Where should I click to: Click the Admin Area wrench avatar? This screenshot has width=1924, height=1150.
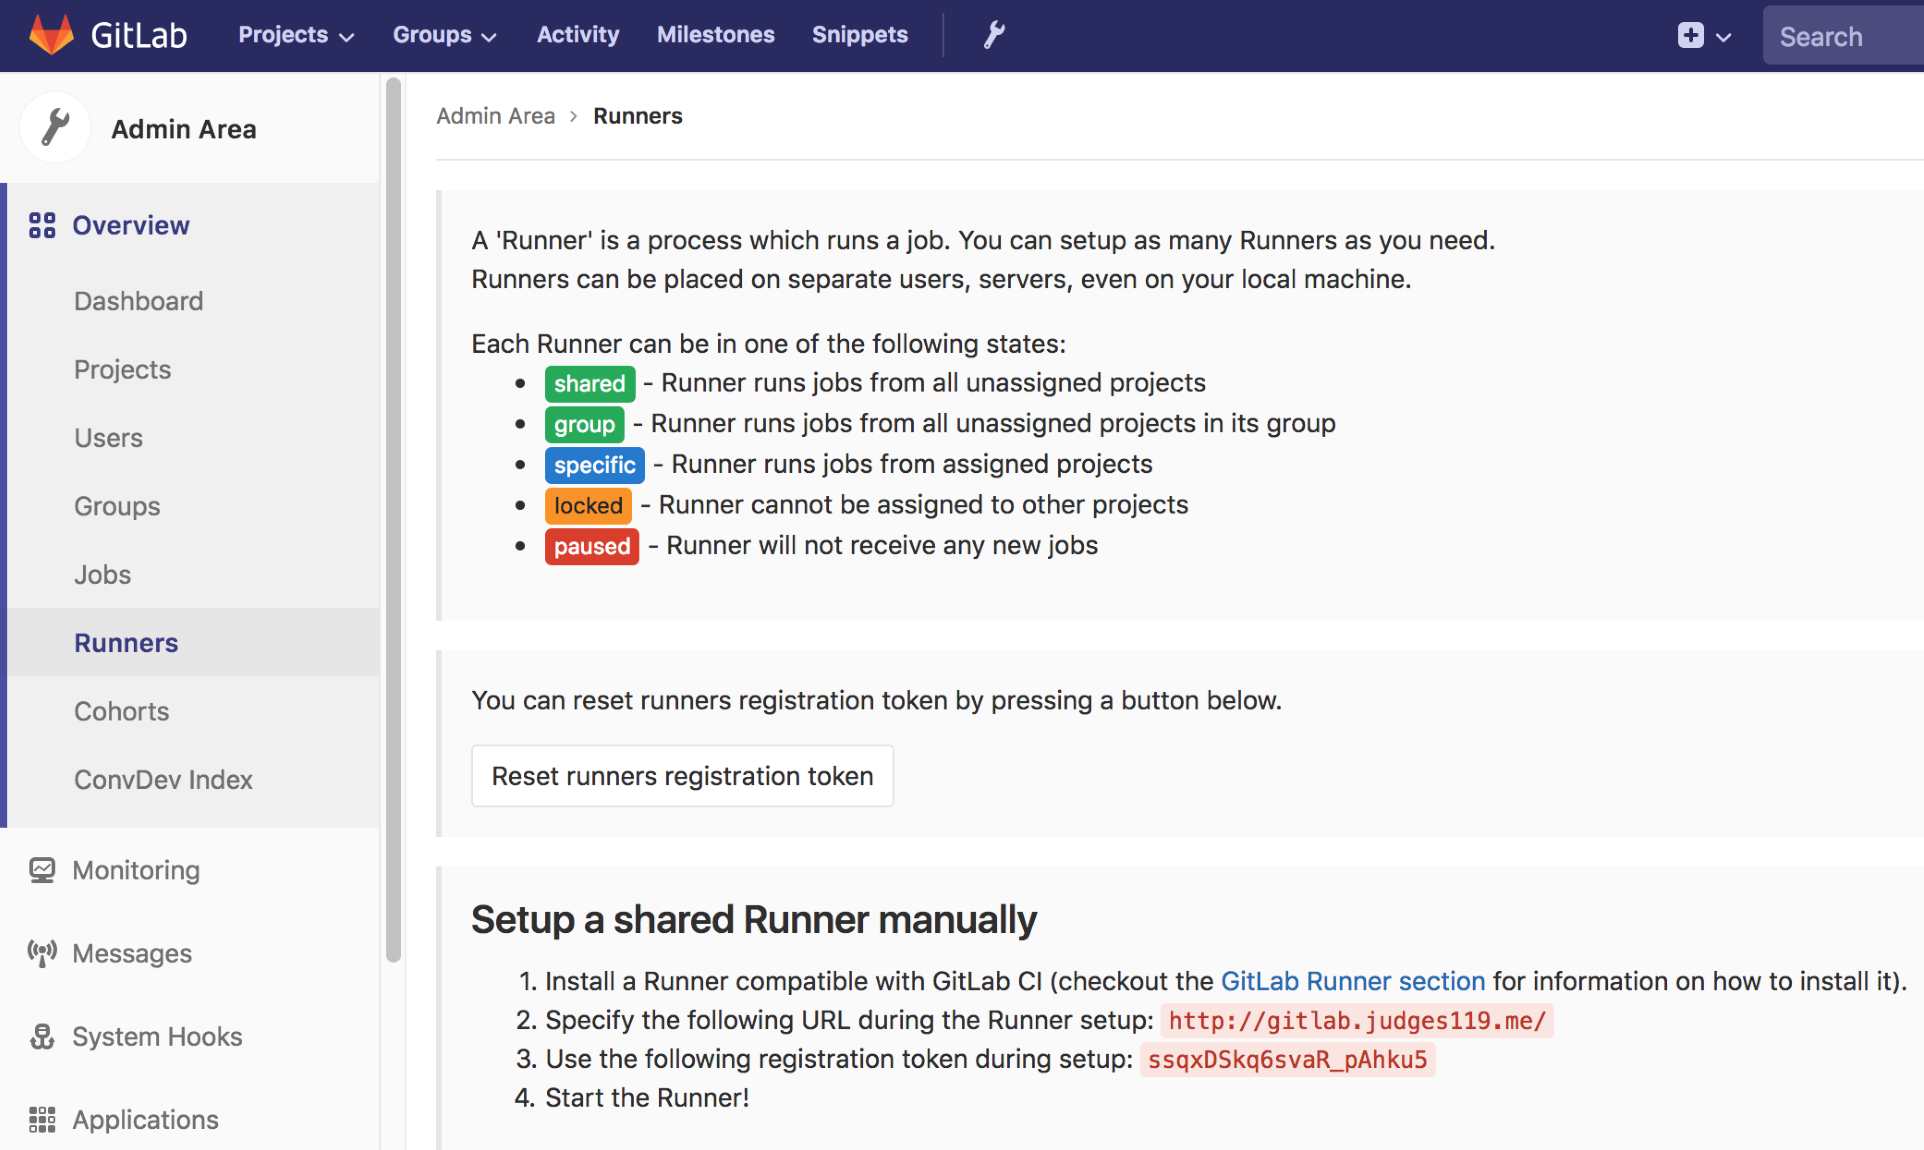(56, 128)
